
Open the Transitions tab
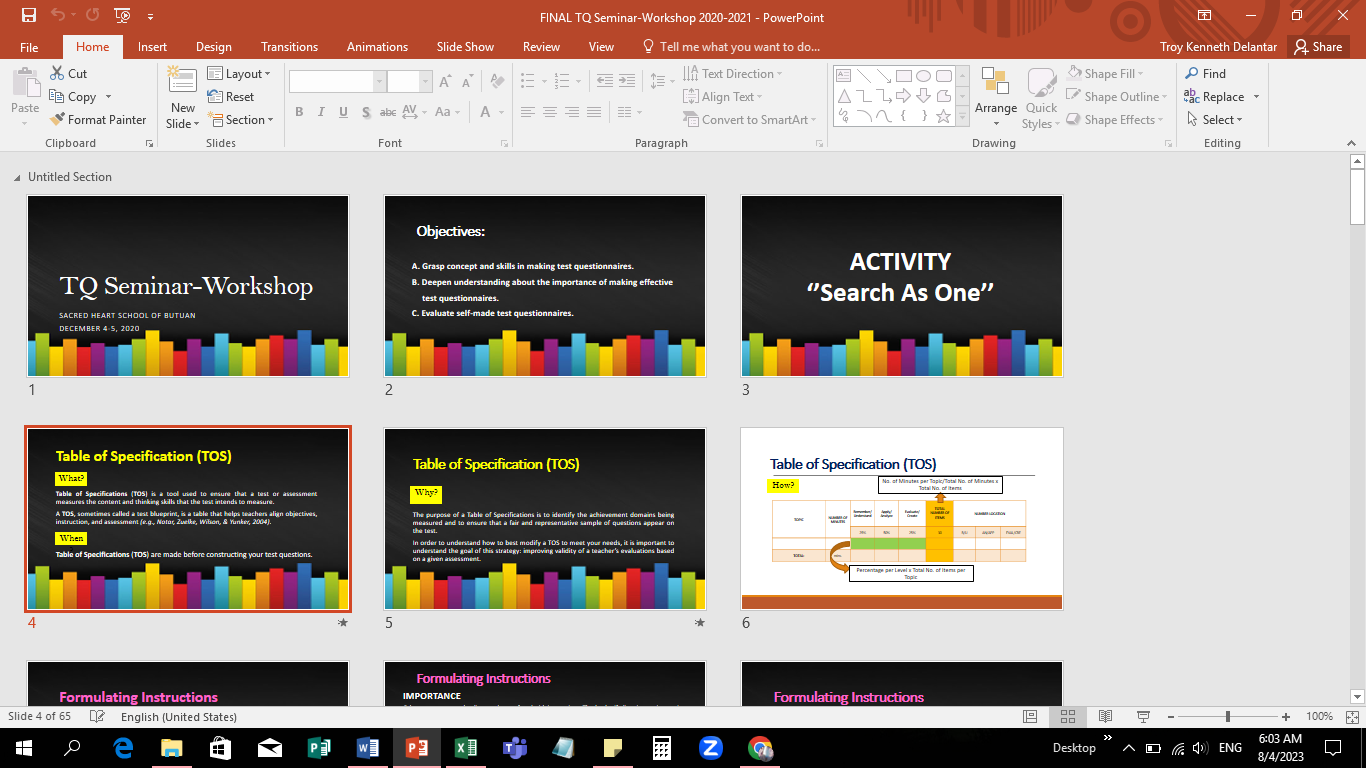coord(289,47)
